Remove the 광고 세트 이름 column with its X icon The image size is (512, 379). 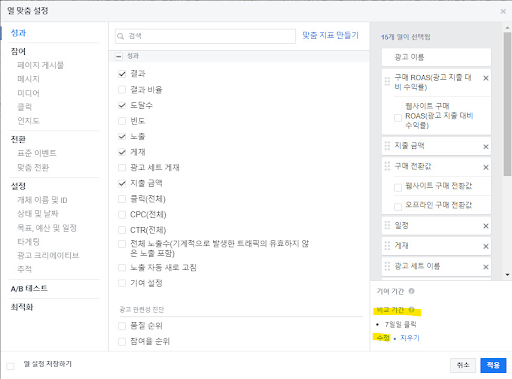click(486, 267)
